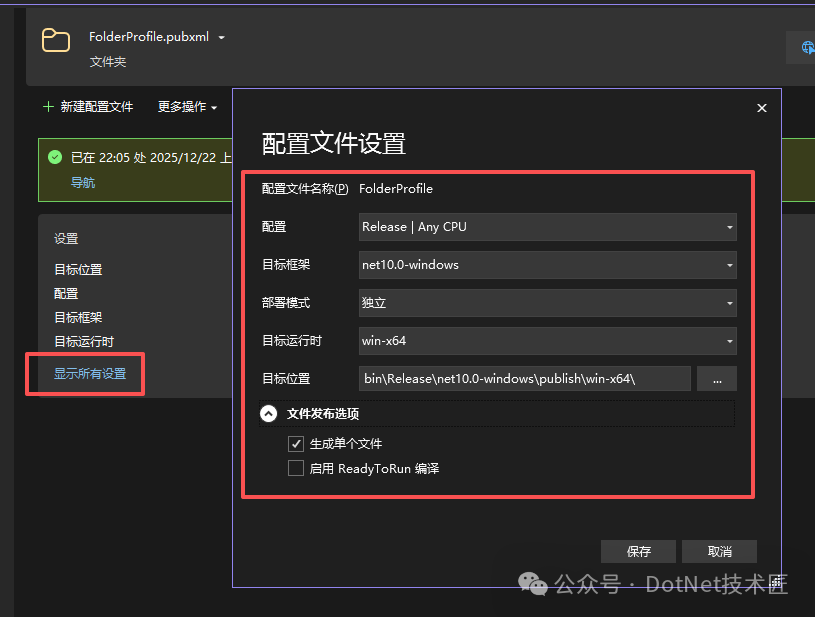
Task: Open the 目标运行时 dropdown showing win-x64
Action: tap(547, 340)
